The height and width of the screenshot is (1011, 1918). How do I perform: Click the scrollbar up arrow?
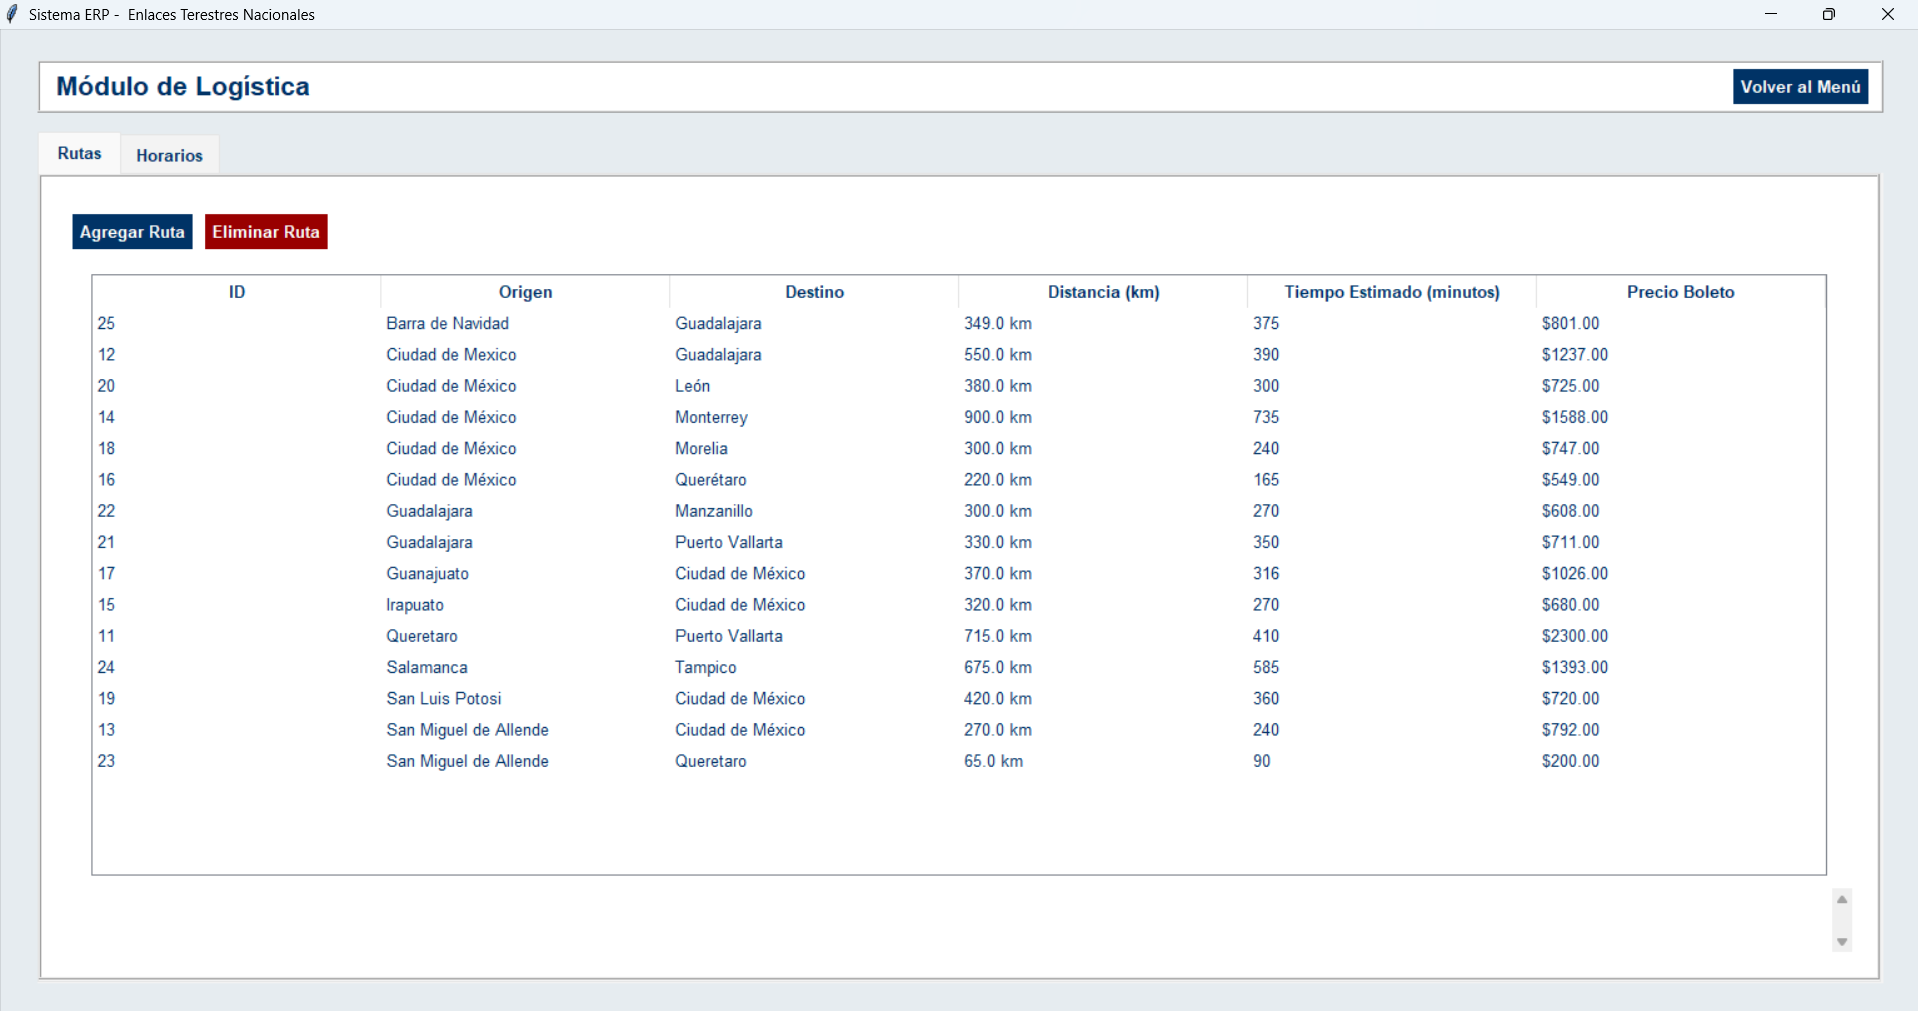pos(1842,900)
